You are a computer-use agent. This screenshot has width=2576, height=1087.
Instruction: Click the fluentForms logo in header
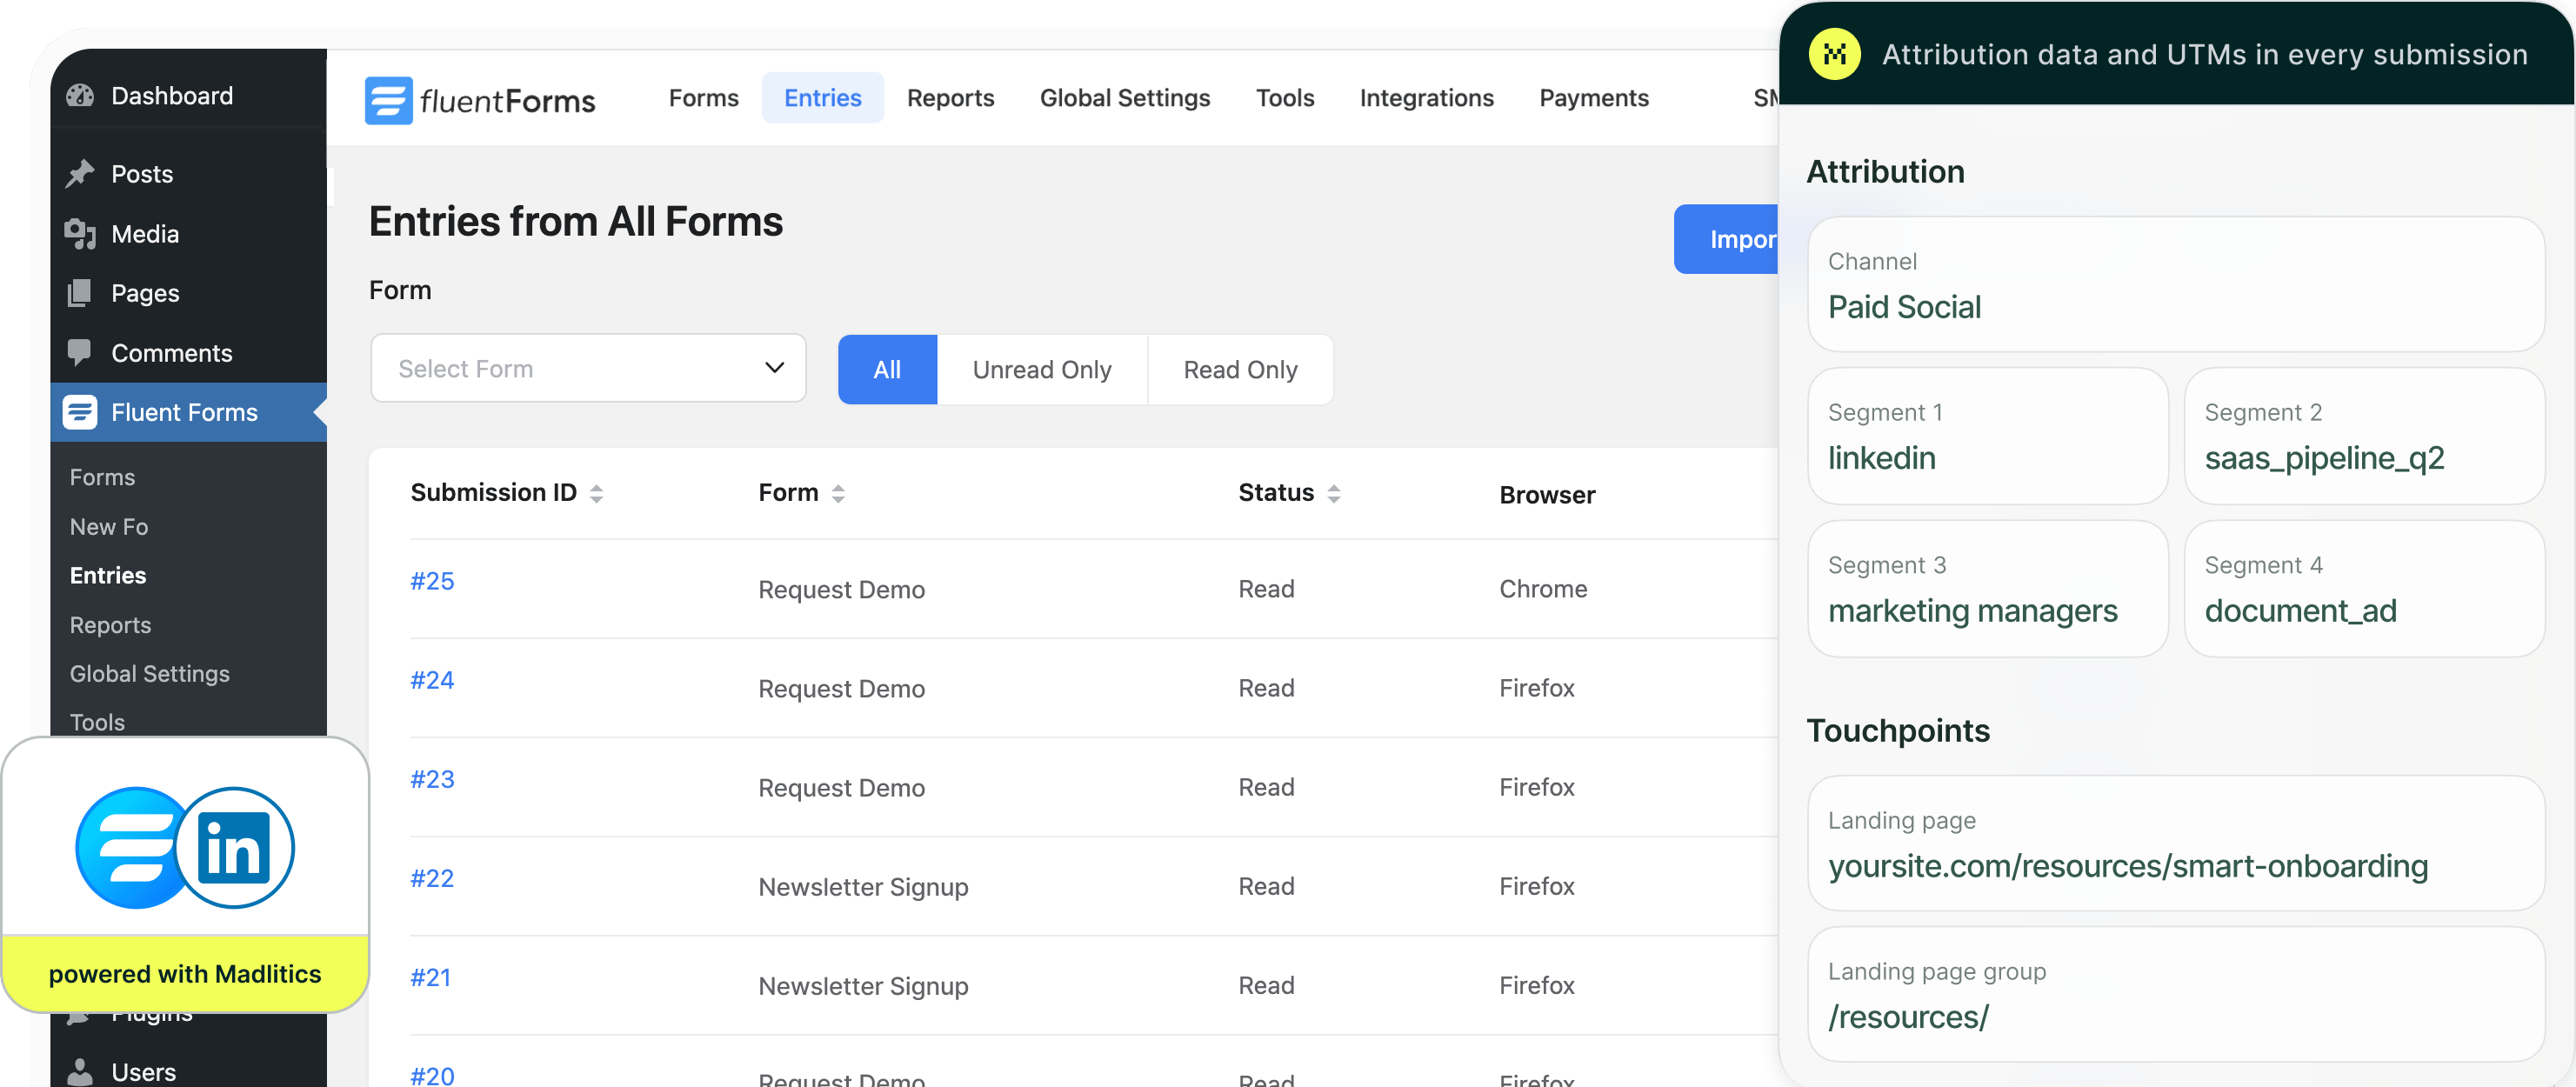pos(480,100)
